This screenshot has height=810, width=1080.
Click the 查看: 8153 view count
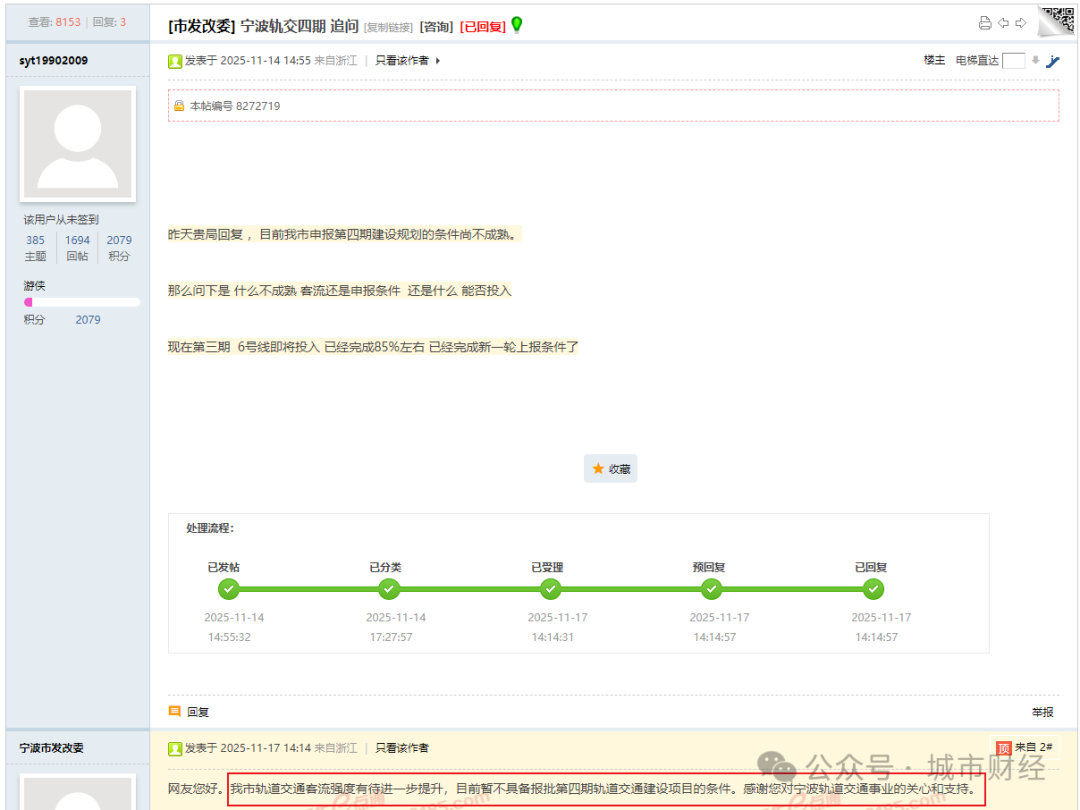(x=54, y=22)
